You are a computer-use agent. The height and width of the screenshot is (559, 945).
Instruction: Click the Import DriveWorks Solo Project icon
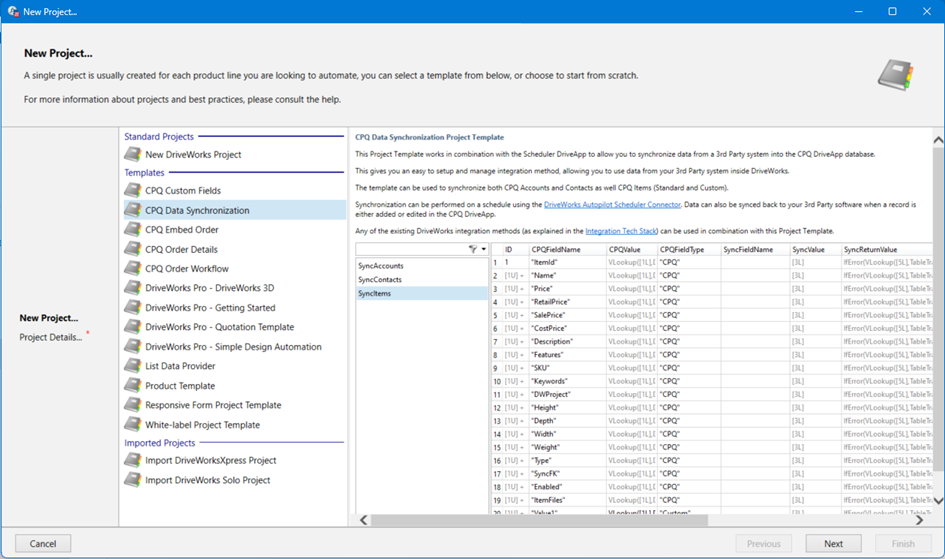point(133,480)
